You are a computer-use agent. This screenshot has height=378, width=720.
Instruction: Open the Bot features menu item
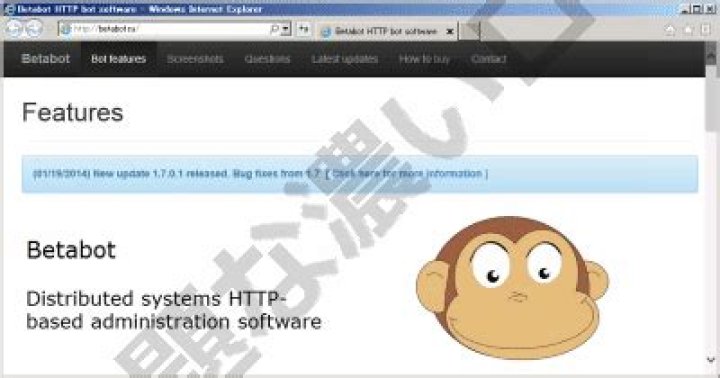pos(118,59)
